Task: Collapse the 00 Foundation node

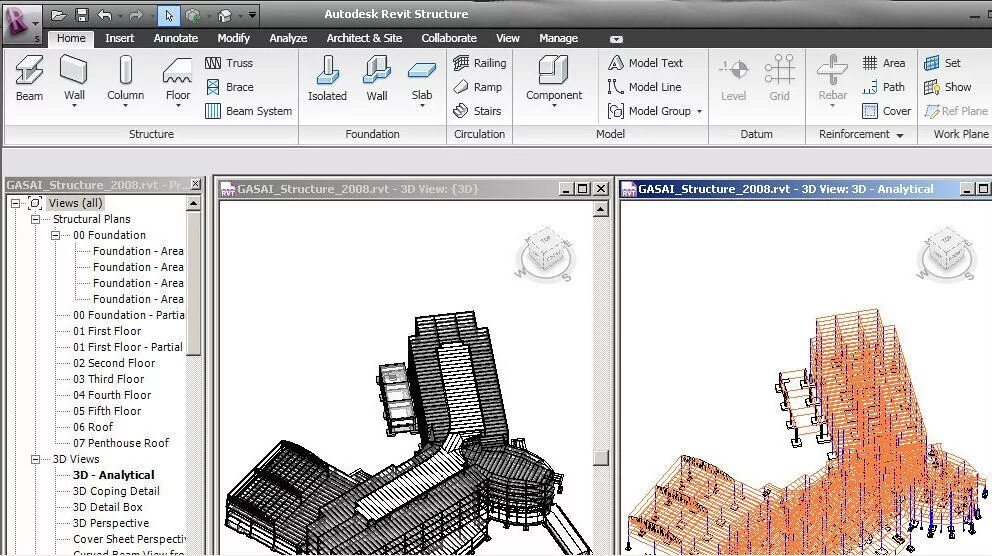Action: [56, 235]
